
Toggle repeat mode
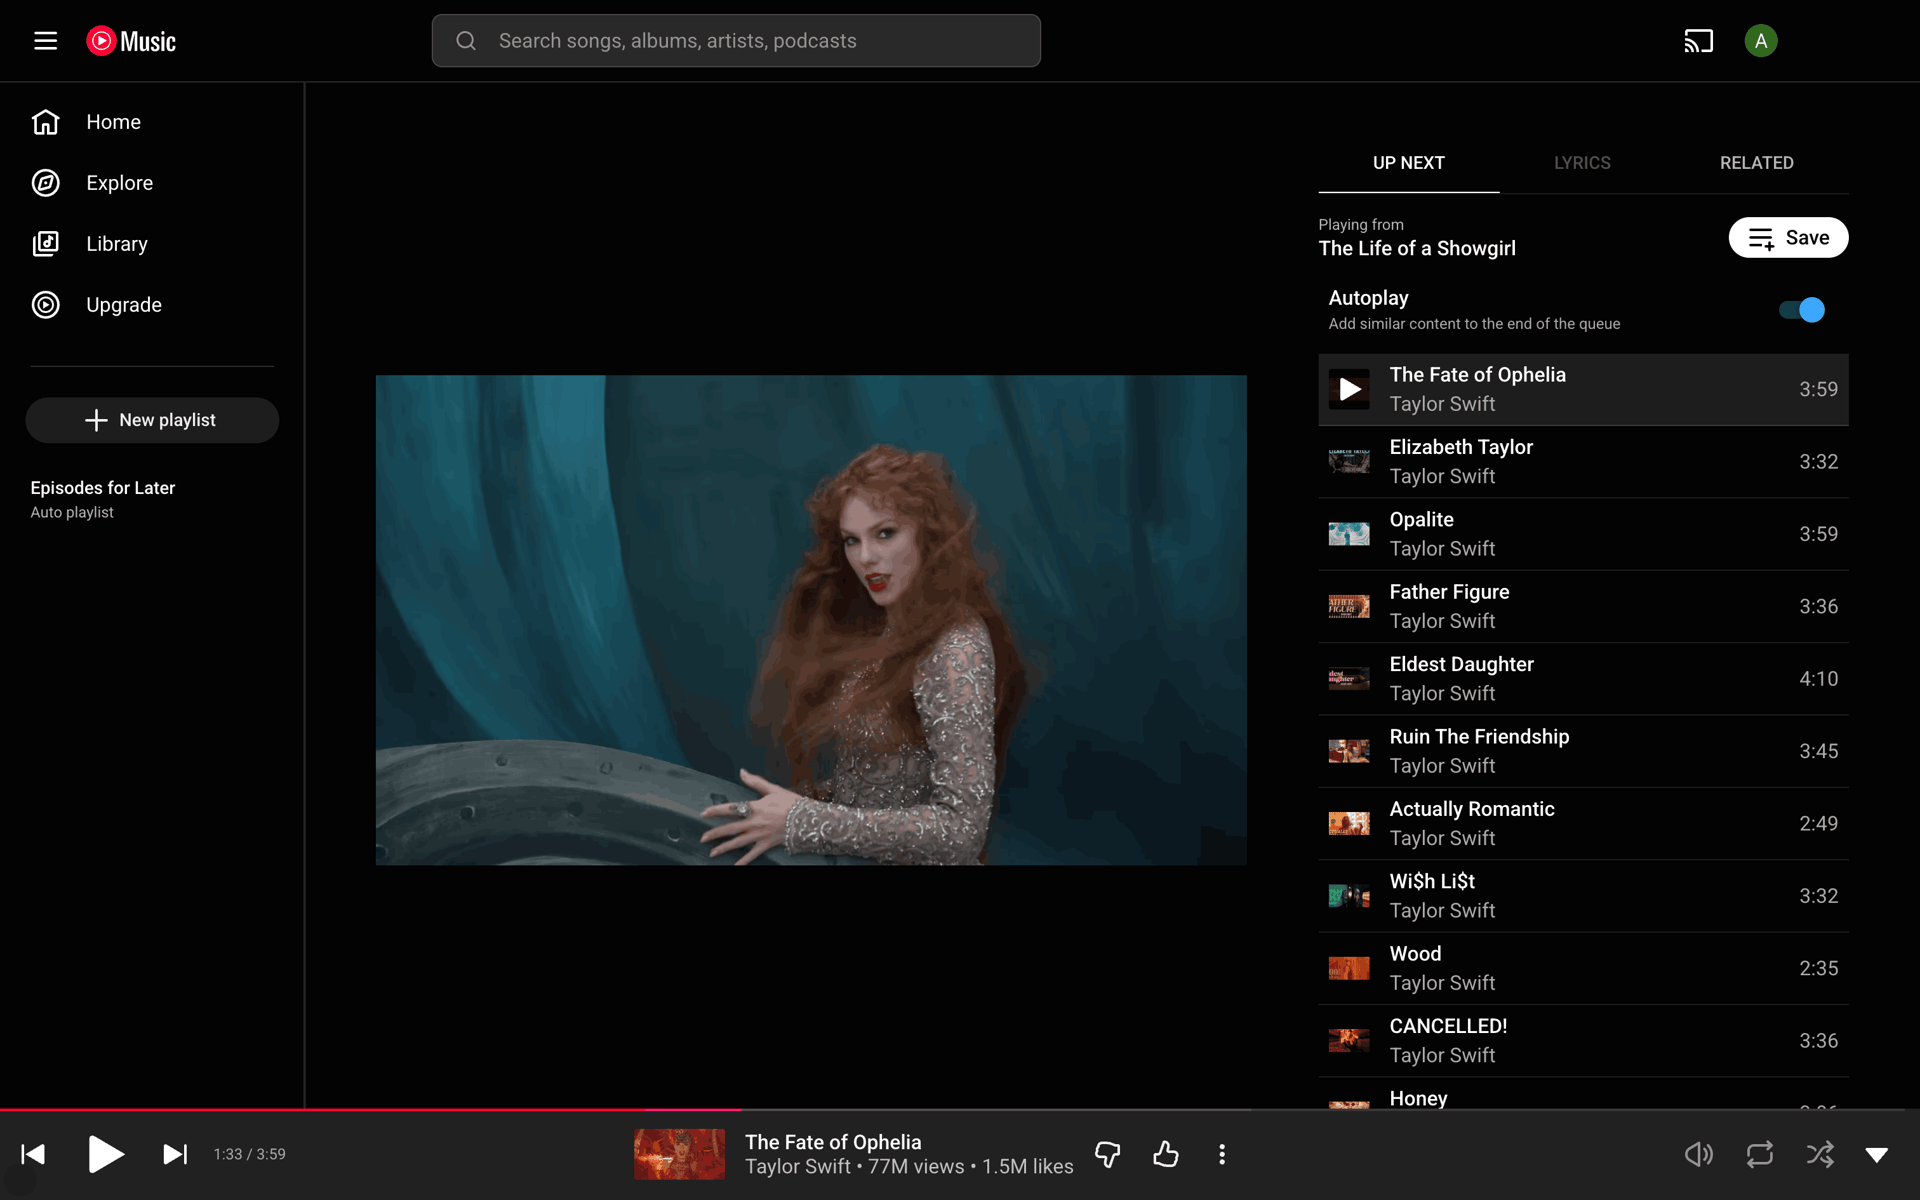pyautogui.click(x=1760, y=1154)
